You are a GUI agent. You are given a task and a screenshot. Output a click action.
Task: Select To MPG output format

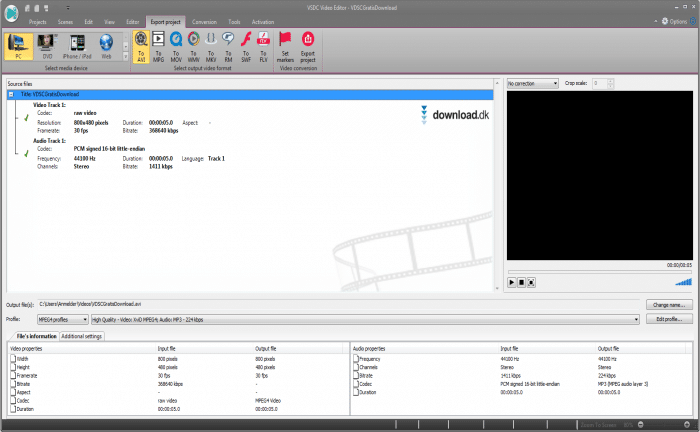point(158,47)
